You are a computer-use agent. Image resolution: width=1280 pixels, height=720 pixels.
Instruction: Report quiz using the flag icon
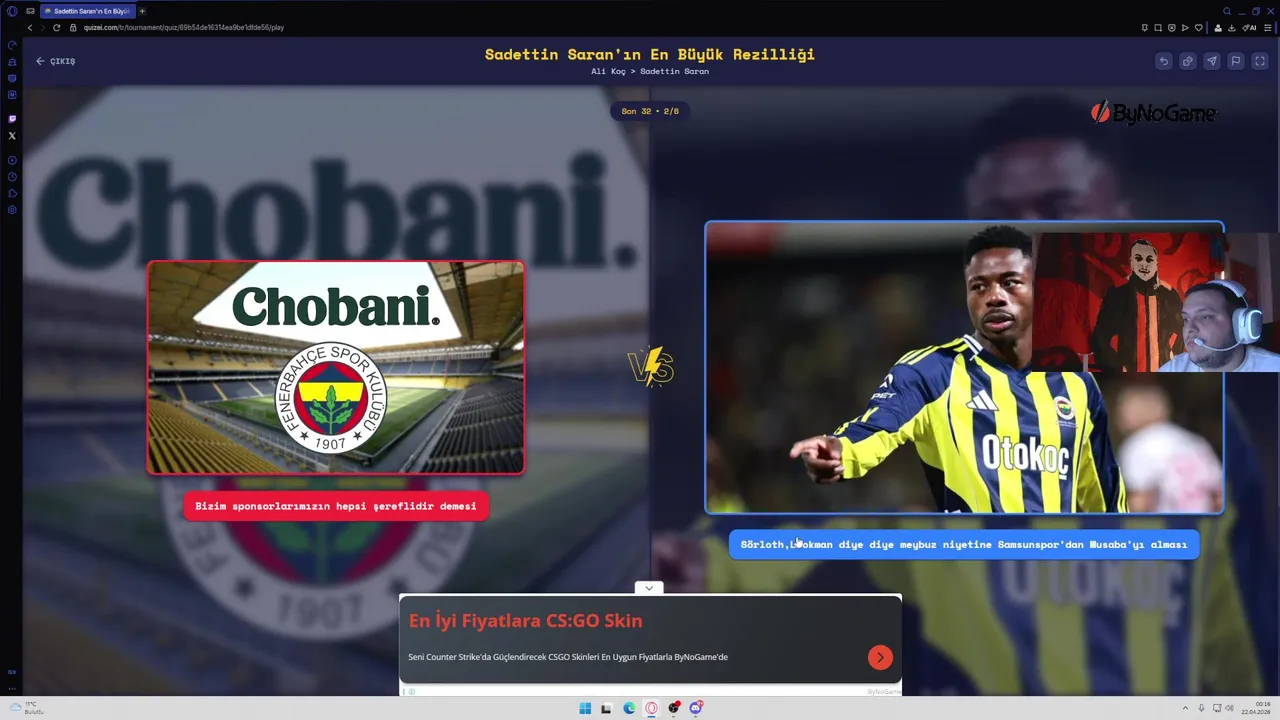[x=1236, y=61]
